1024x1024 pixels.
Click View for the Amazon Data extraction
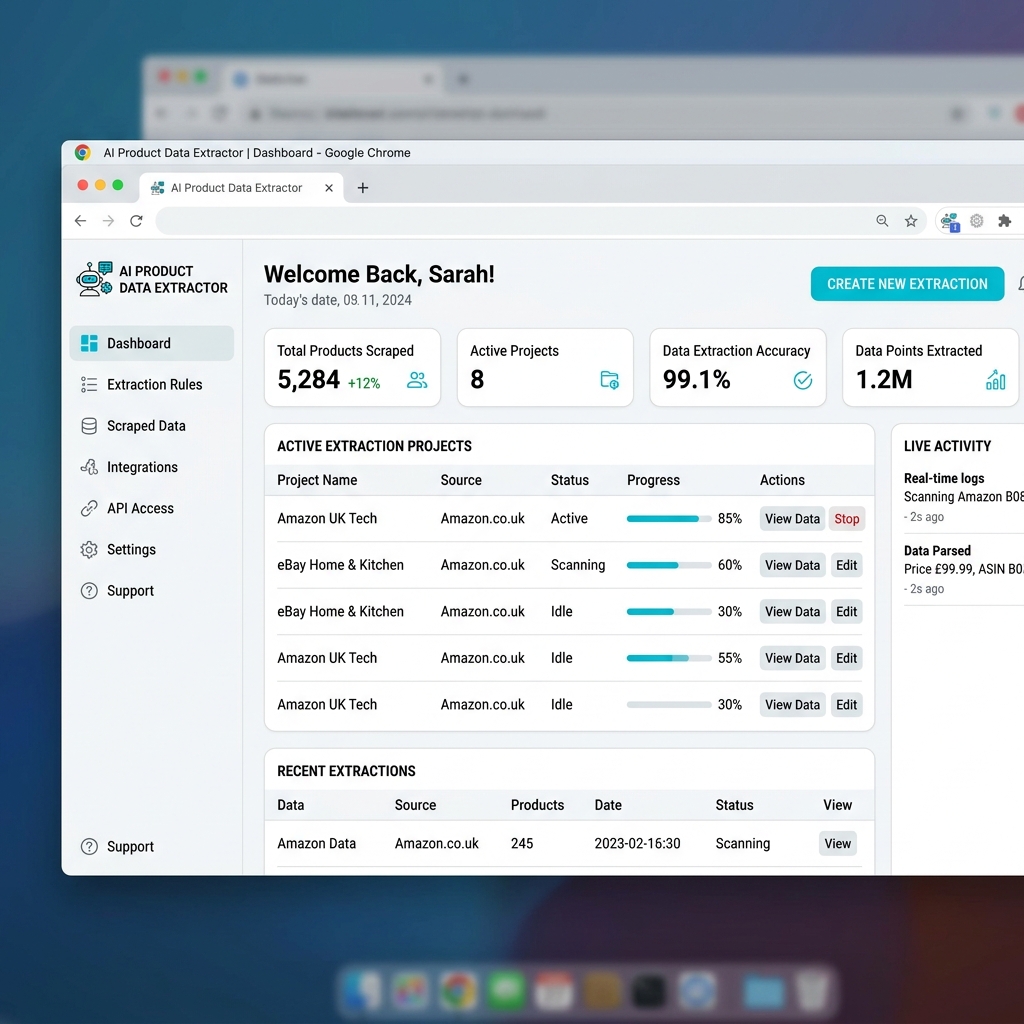point(837,843)
